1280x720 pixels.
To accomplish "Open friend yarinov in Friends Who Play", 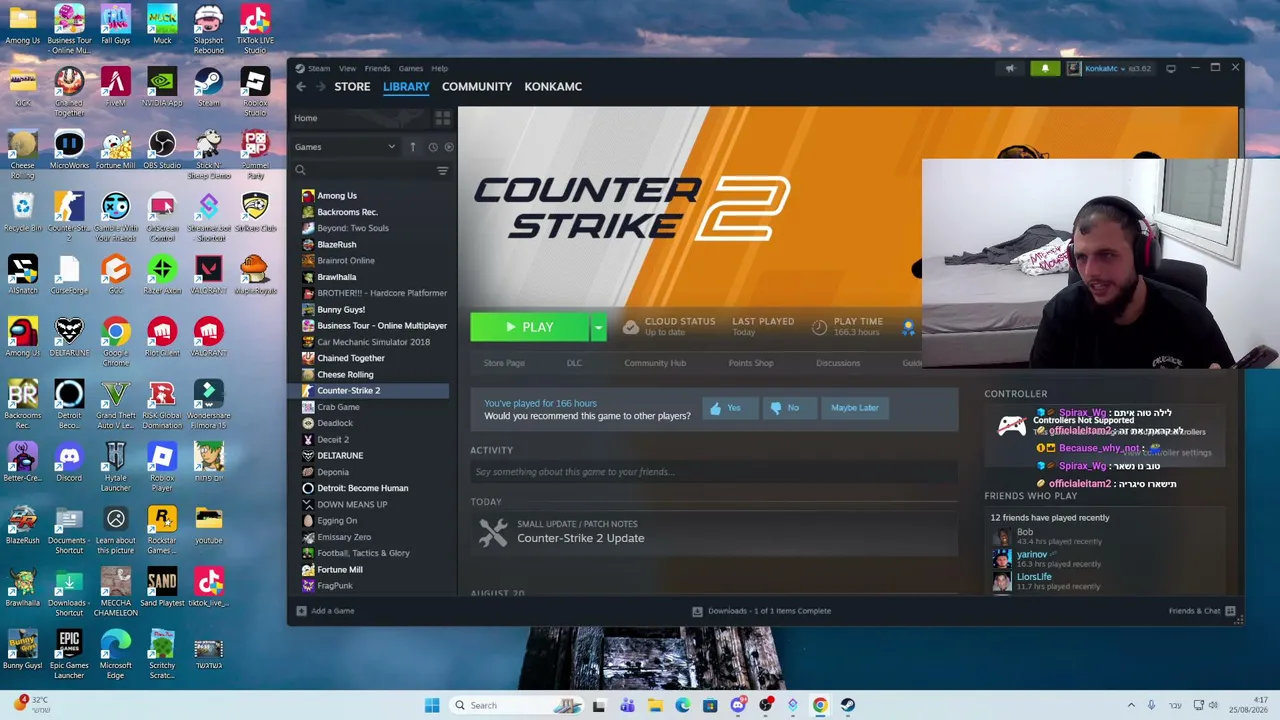I will (1031, 555).
